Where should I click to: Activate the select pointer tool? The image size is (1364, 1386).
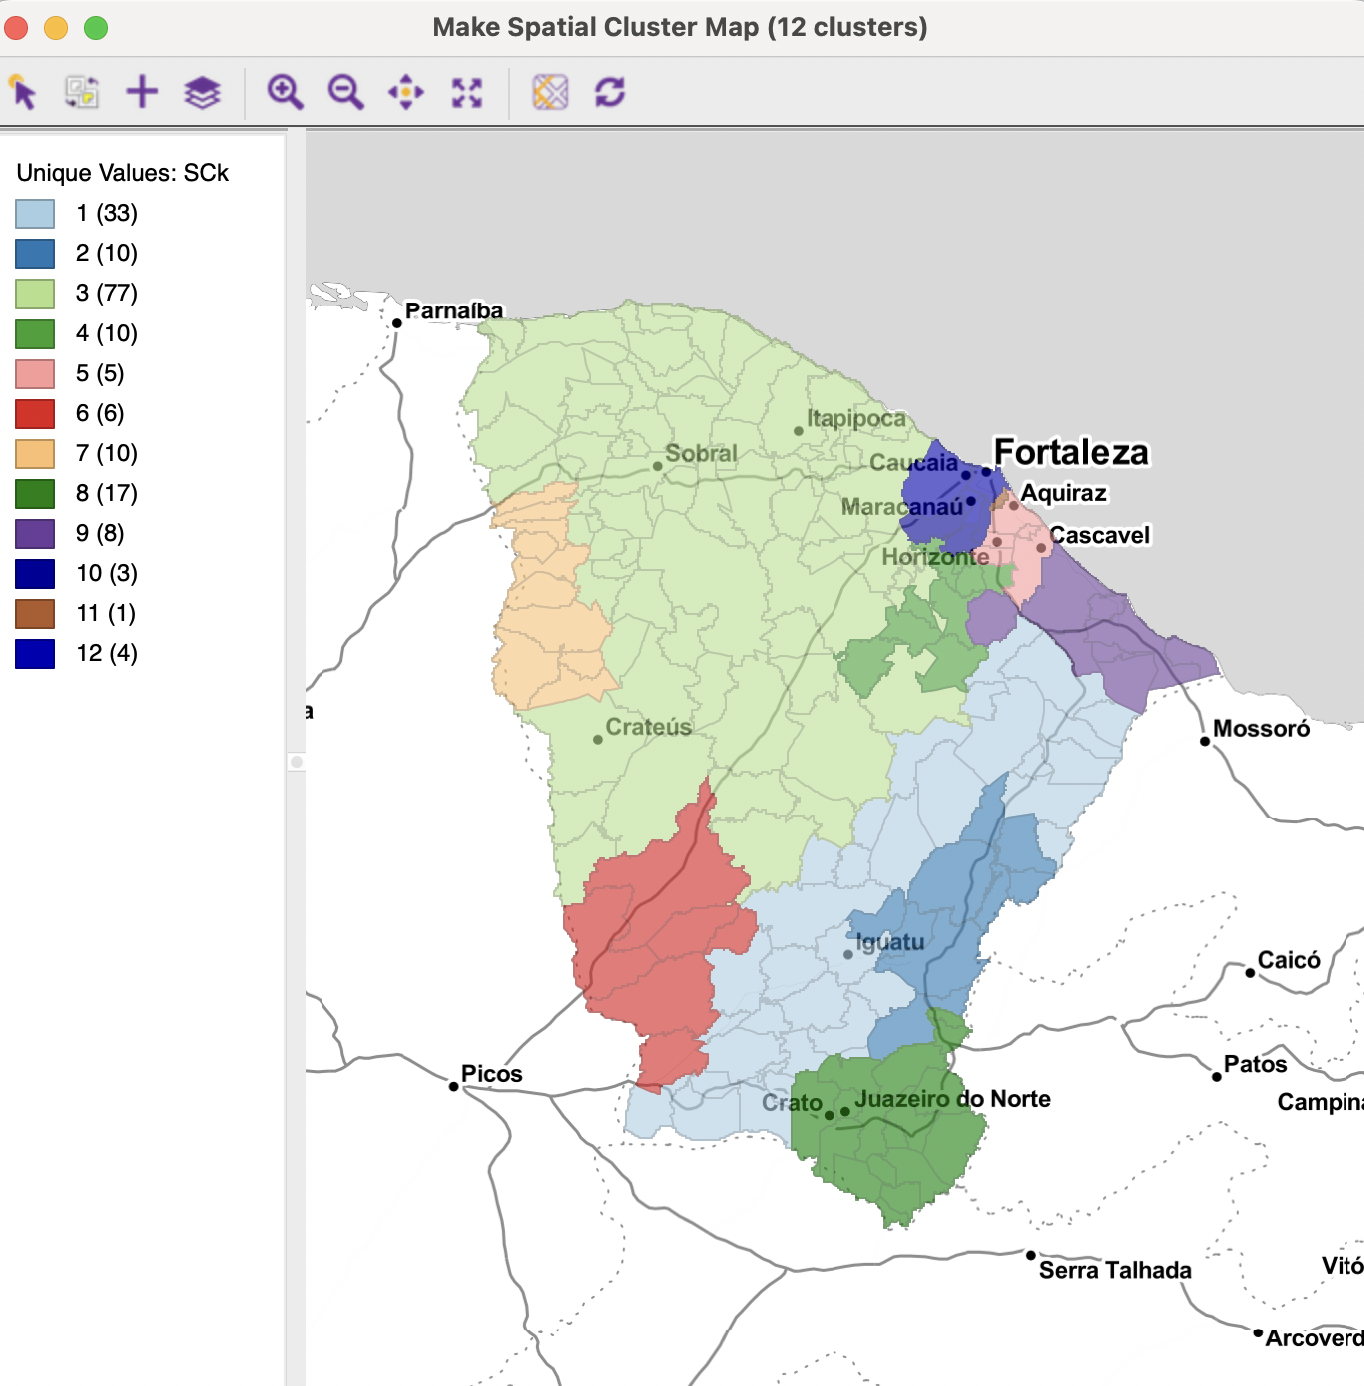[22, 92]
